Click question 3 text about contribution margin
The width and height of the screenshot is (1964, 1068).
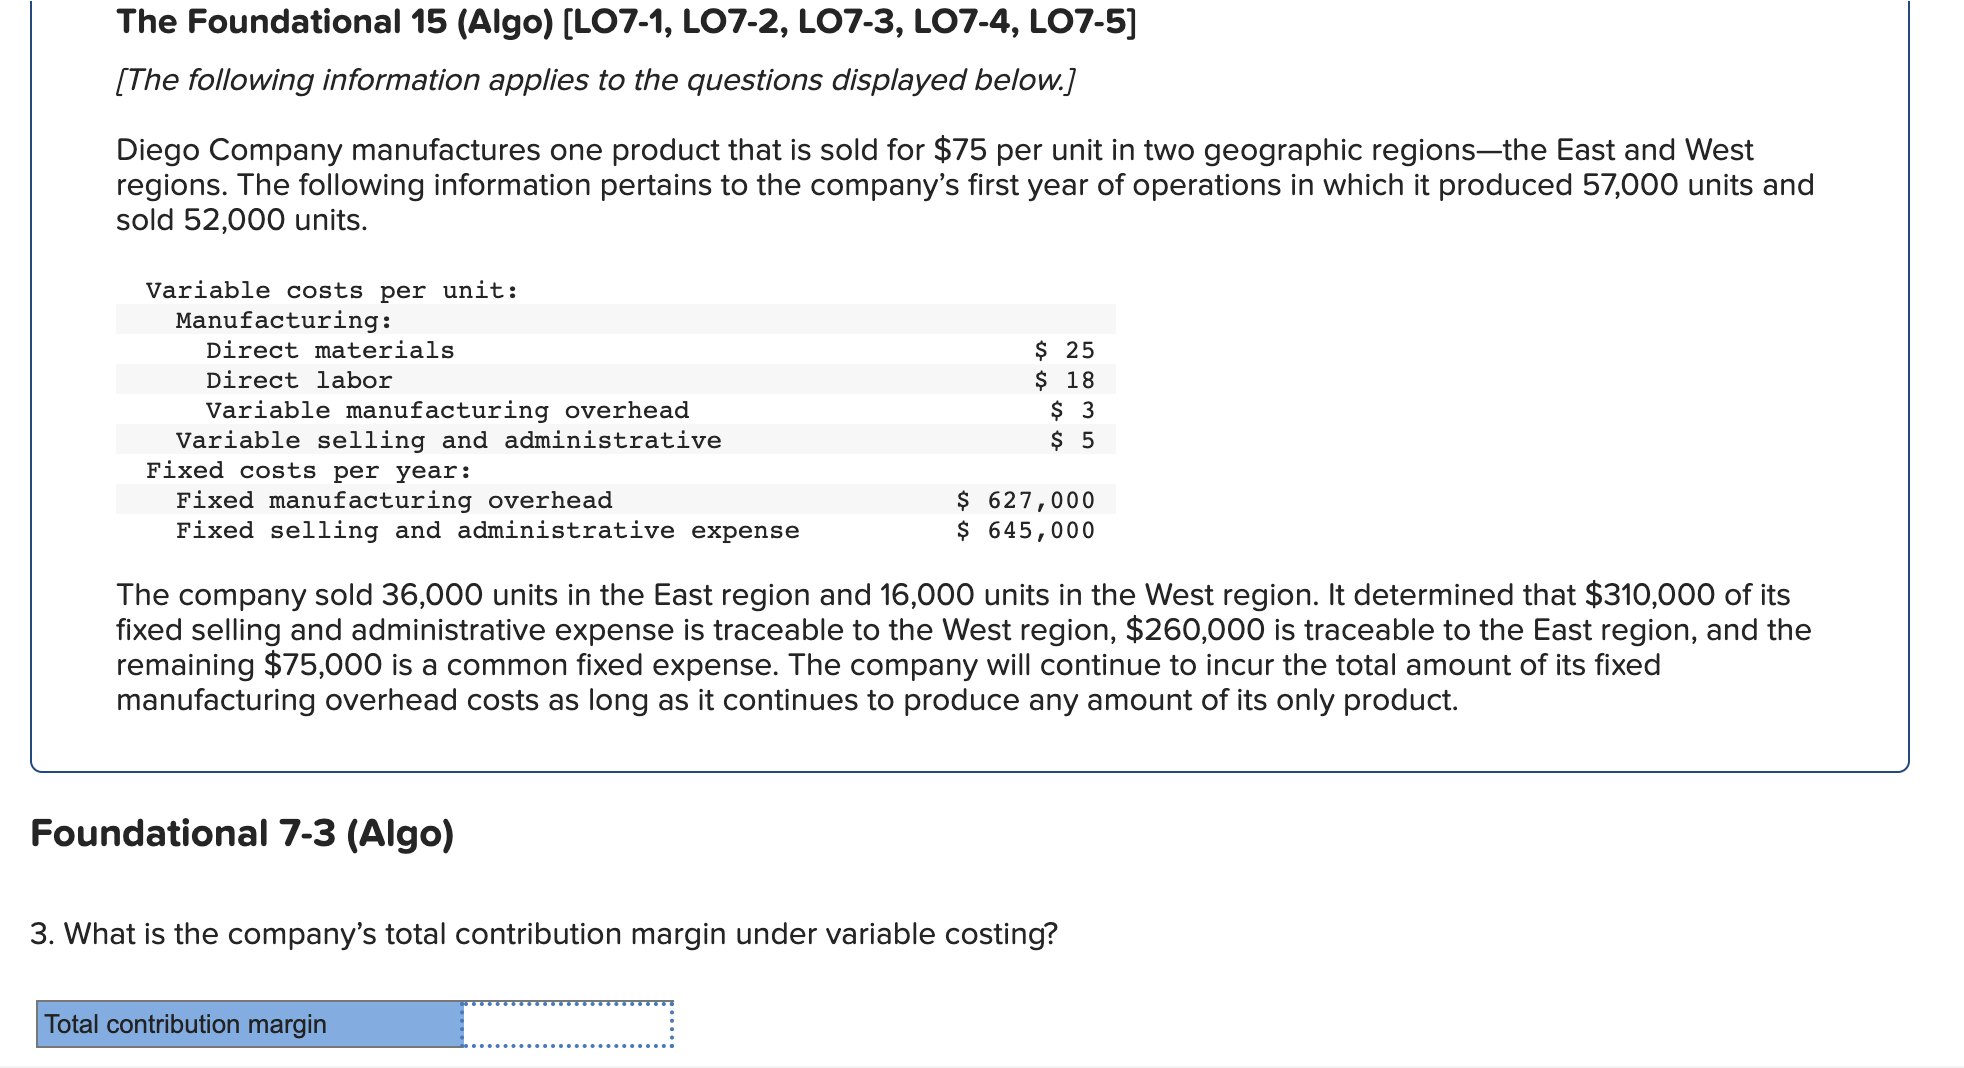tap(543, 934)
